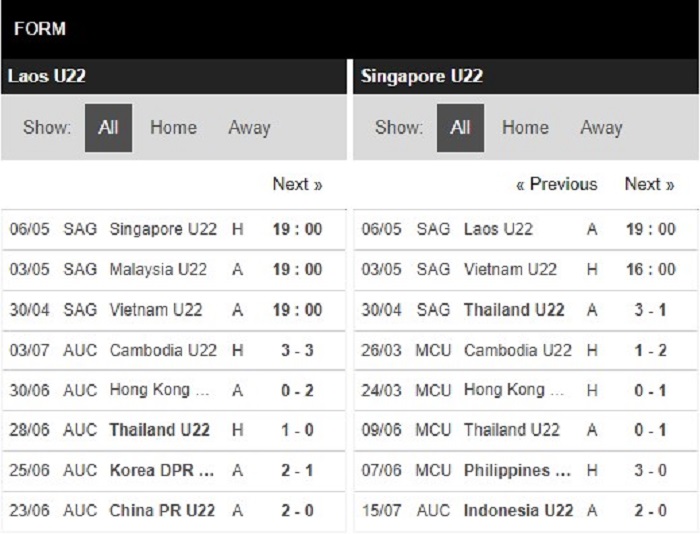This screenshot has width=700, height=534.
Task: Switch Singapore U22 form to Home
Action: [525, 128]
